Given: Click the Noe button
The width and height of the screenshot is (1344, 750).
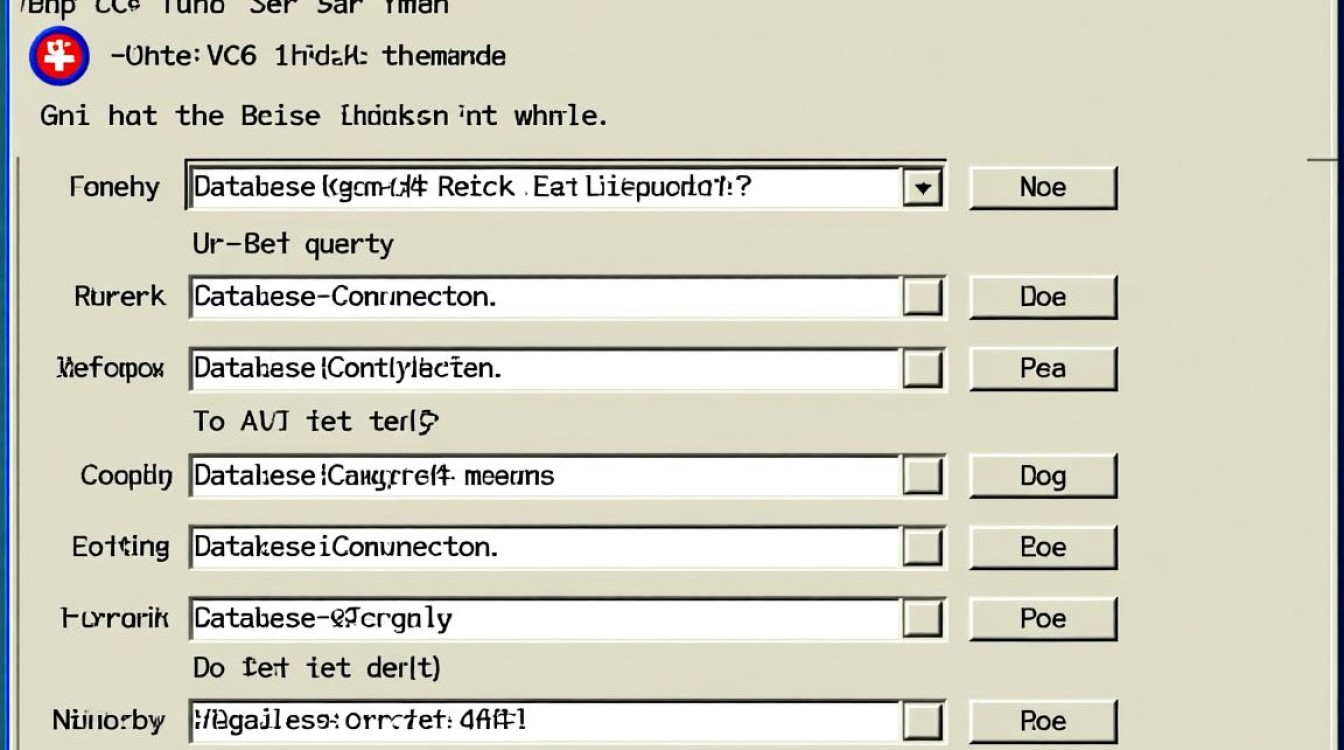Looking at the screenshot, I should 1042,187.
